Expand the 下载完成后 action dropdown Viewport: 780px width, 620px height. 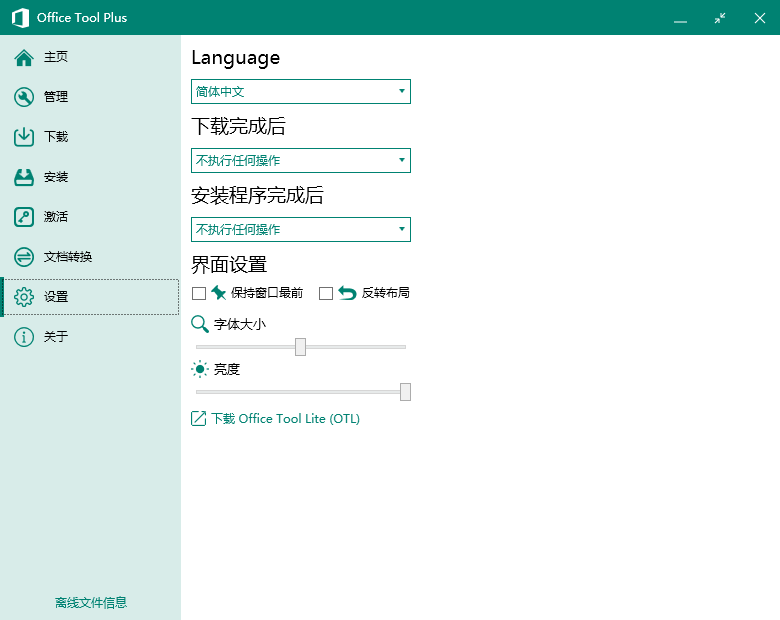(x=300, y=160)
